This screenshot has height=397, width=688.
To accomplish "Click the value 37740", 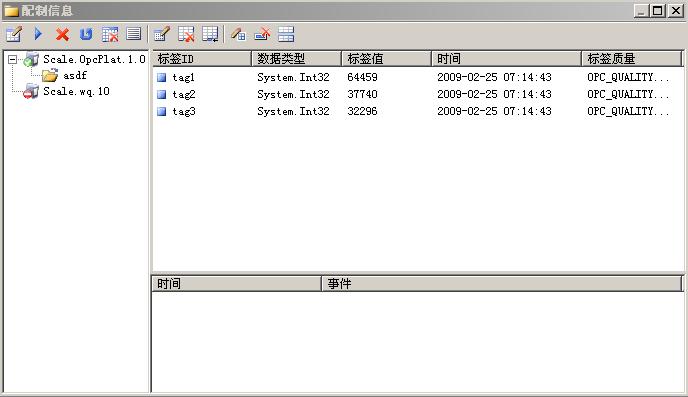I will coord(362,94).
